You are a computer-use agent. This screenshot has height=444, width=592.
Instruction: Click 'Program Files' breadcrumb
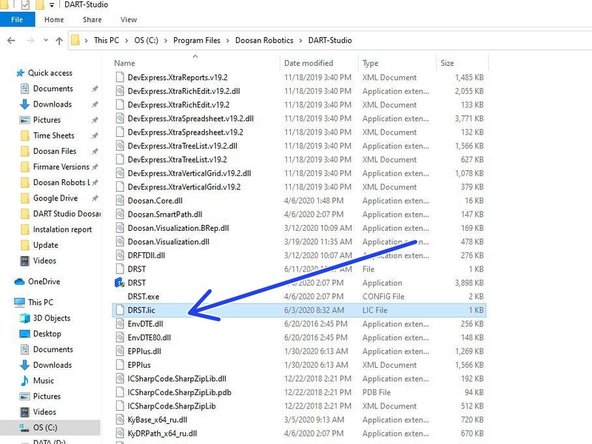[197, 40]
